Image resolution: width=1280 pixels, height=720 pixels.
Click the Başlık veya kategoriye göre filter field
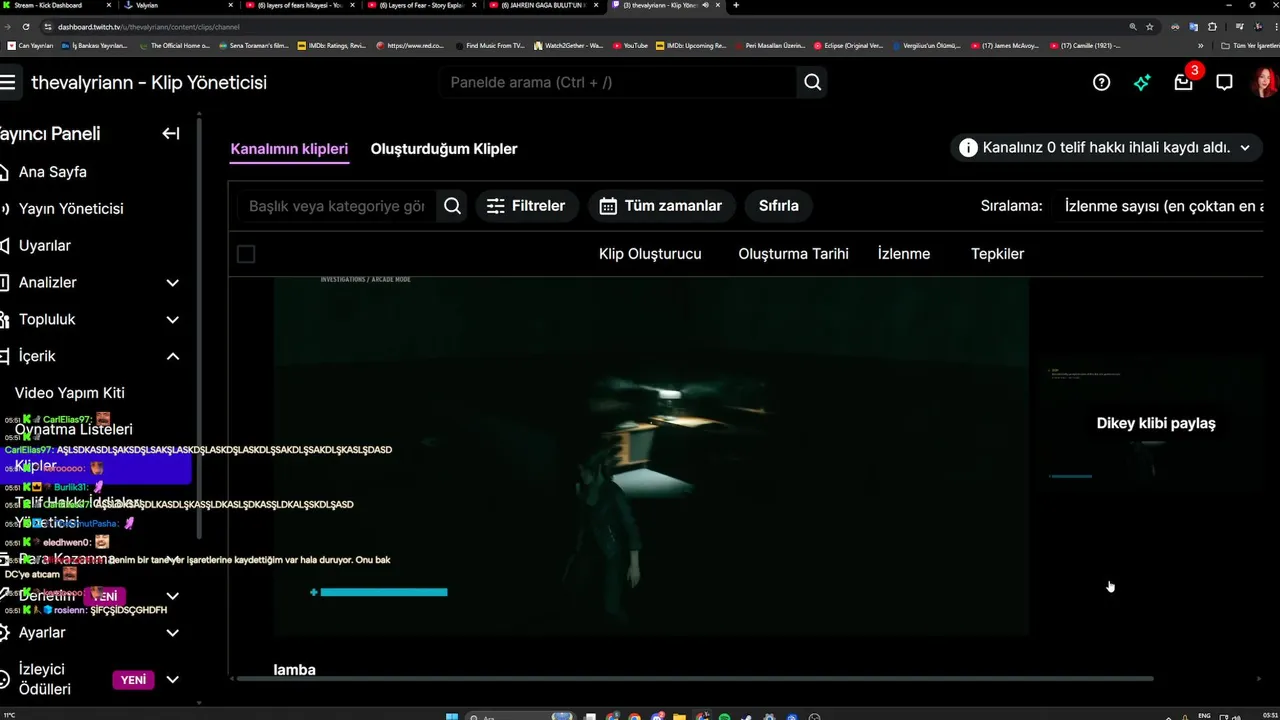pyautogui.click(x=337, y=206)
